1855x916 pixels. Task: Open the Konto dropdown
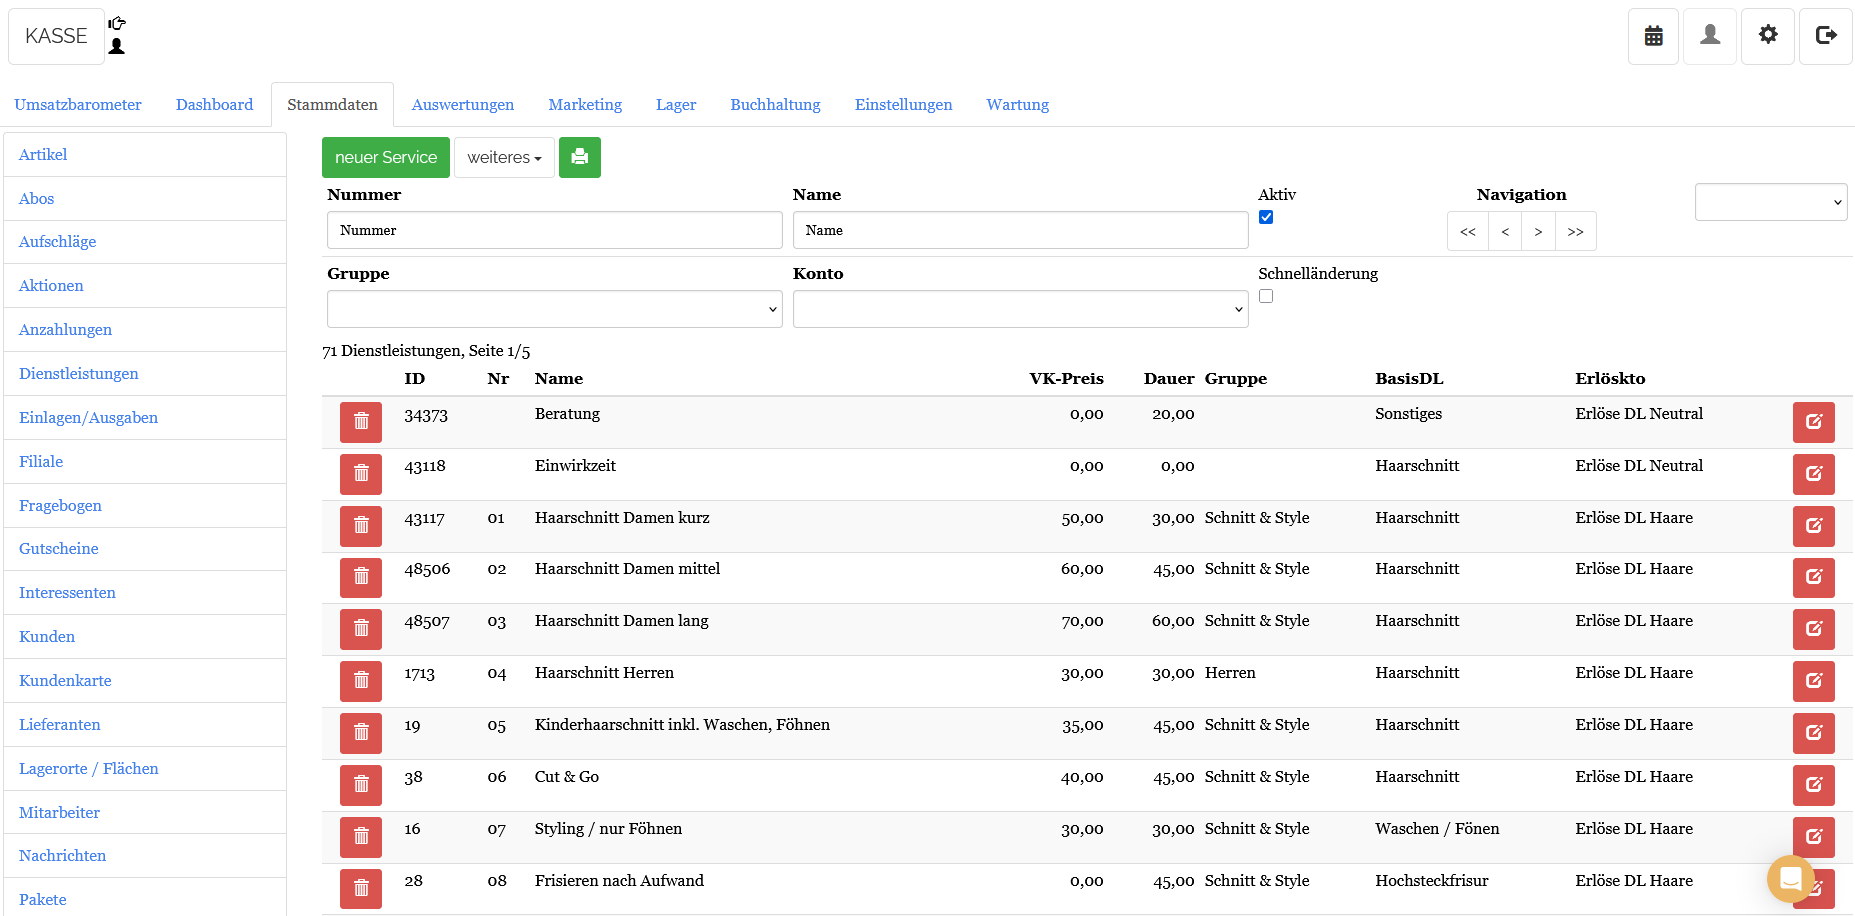pos(1020,309)
